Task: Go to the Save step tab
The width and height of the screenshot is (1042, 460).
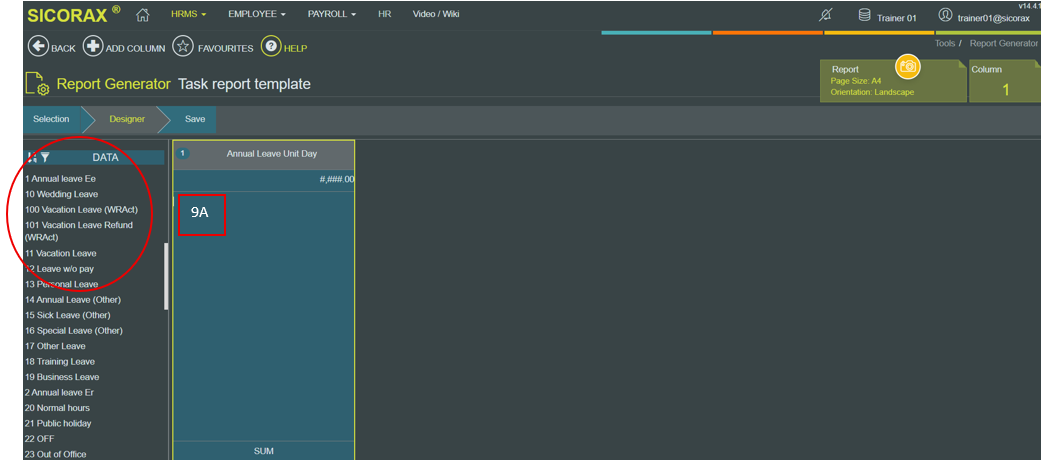Action: pos(195,119)
